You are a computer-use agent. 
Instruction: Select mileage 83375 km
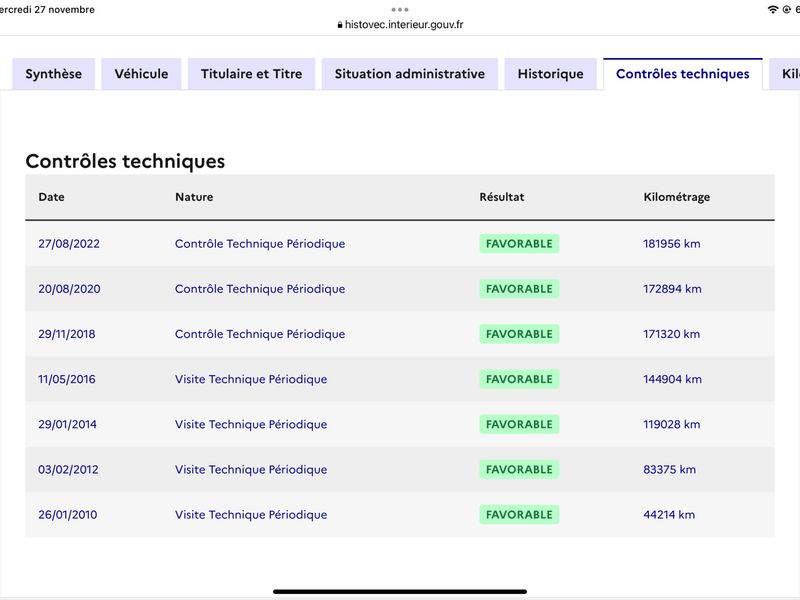pos(669,469)
